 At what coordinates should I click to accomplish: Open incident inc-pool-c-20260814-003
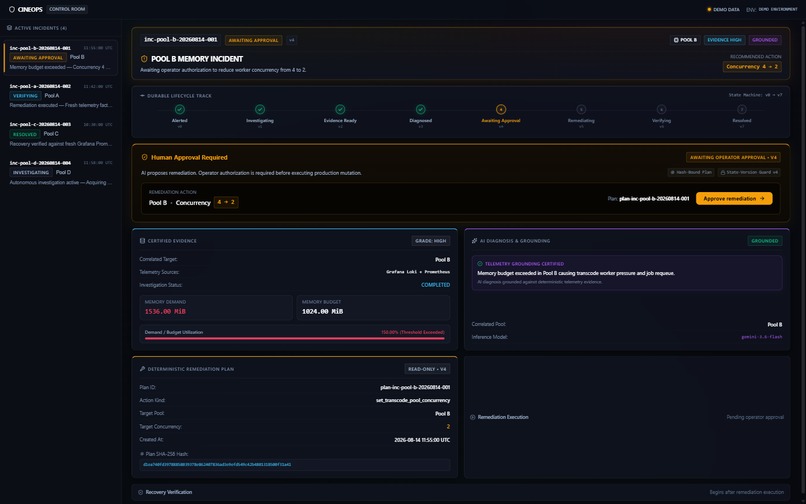(61, 134)
